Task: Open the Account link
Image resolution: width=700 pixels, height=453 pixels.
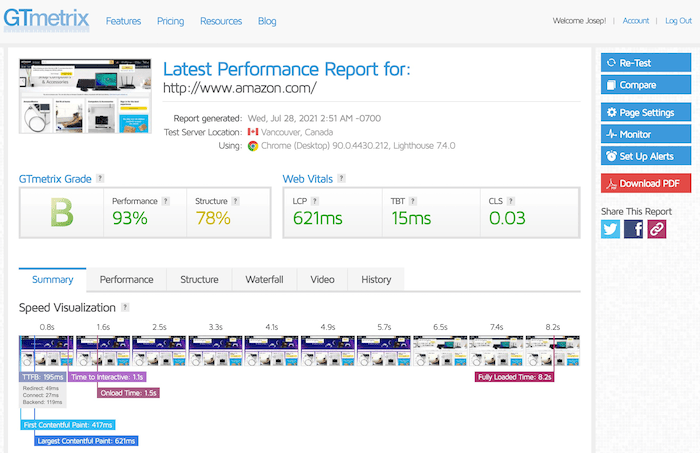Action: click(636, 21)
